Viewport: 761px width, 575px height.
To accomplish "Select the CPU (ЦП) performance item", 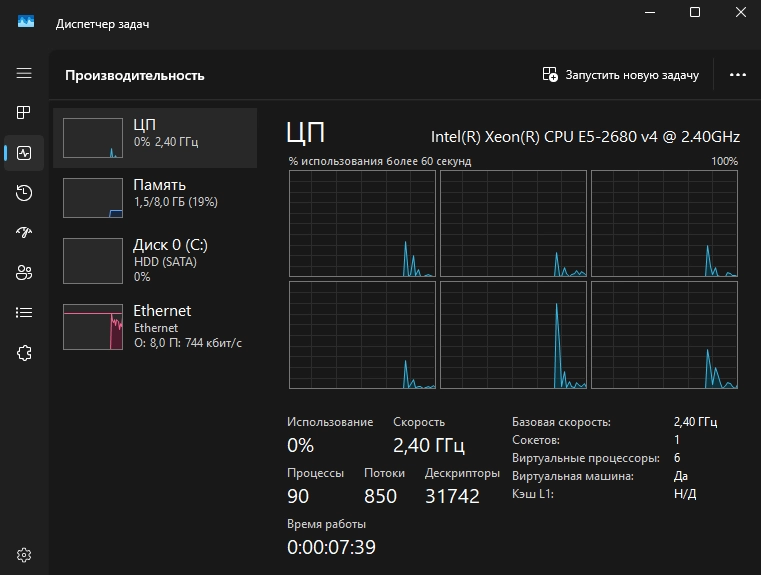I will point(155,138).
